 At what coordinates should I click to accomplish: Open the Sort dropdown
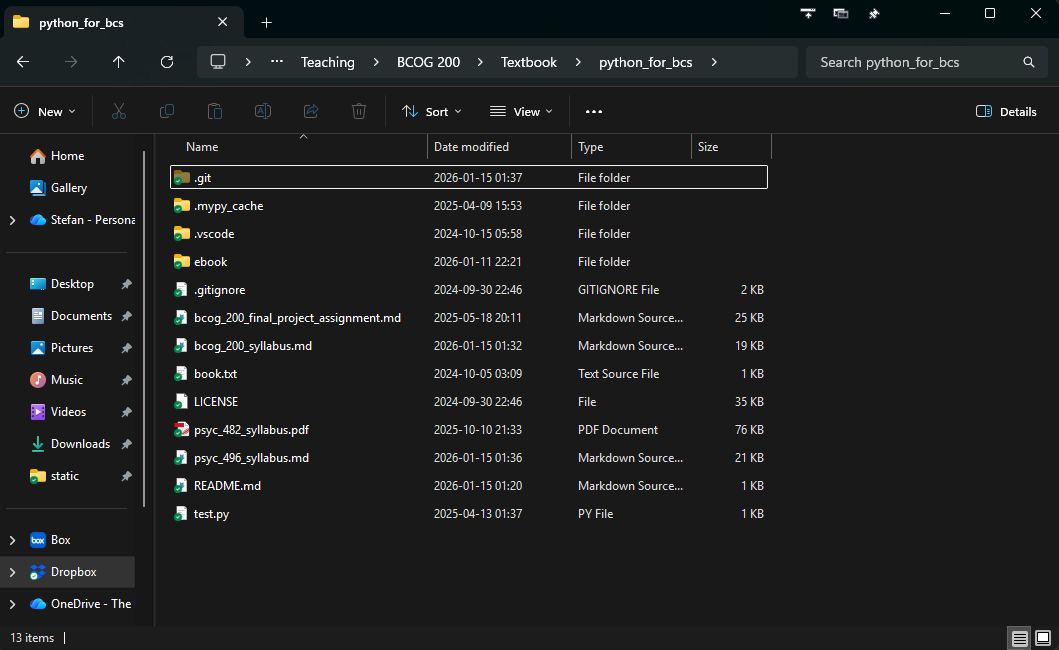pos(430,111)
